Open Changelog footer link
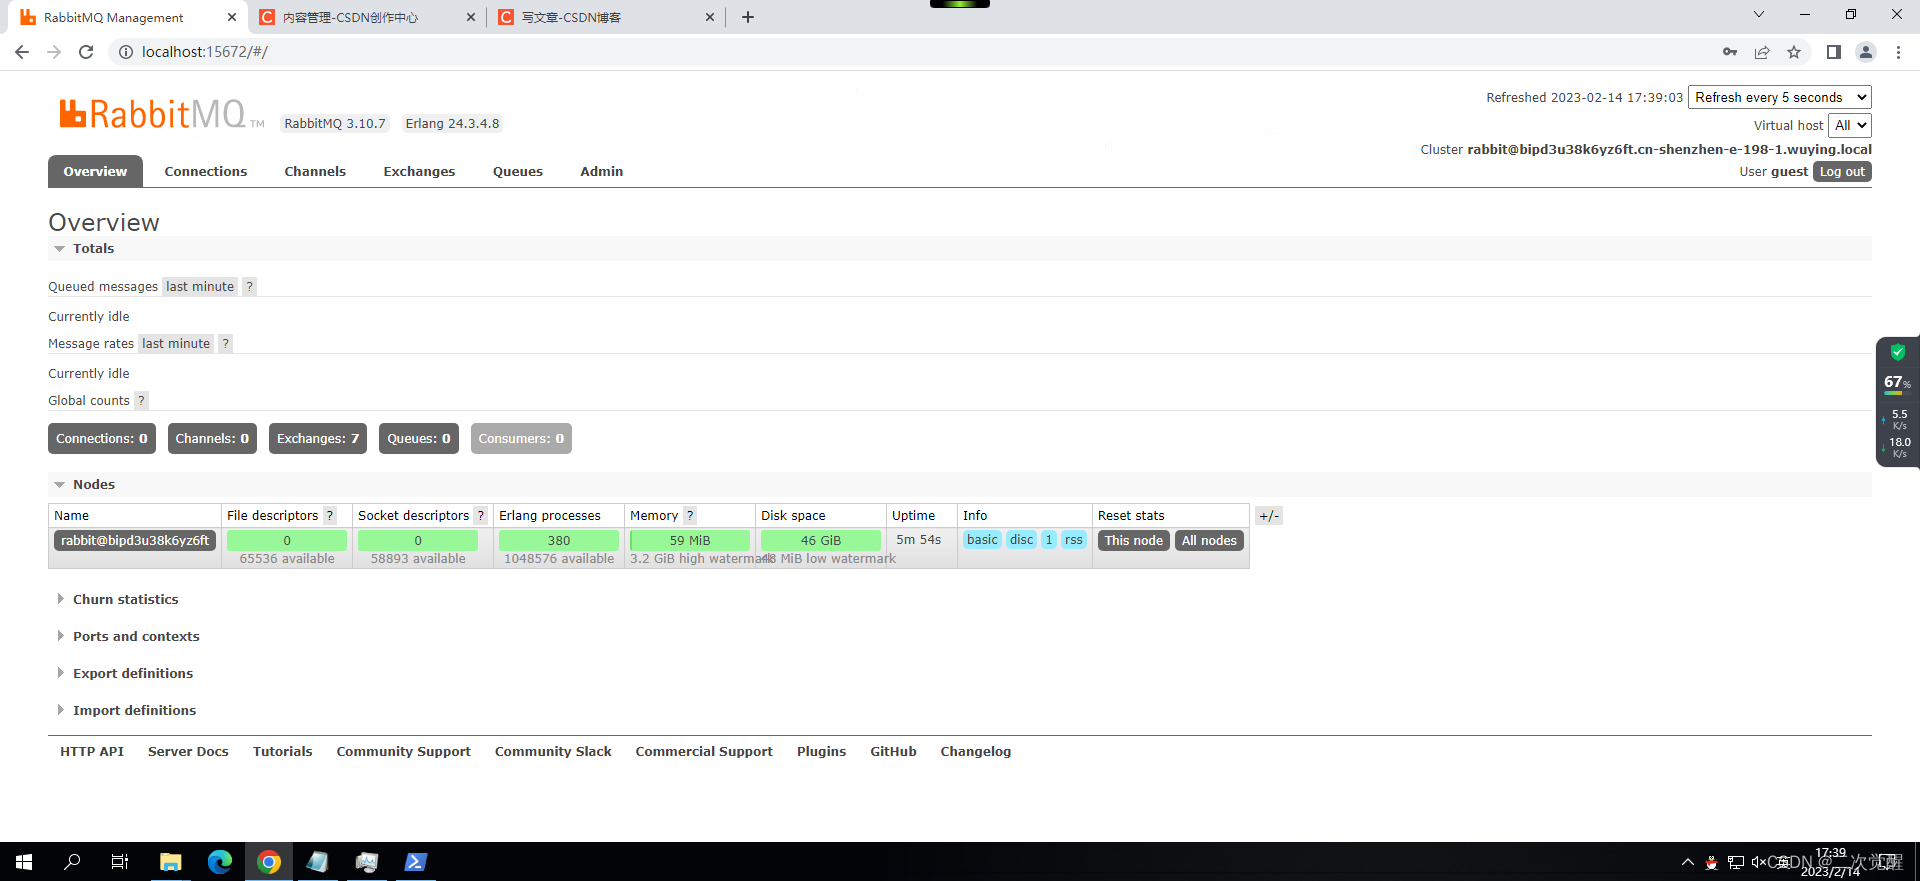This screenshot has height=881, width=1920. point(976,751)
